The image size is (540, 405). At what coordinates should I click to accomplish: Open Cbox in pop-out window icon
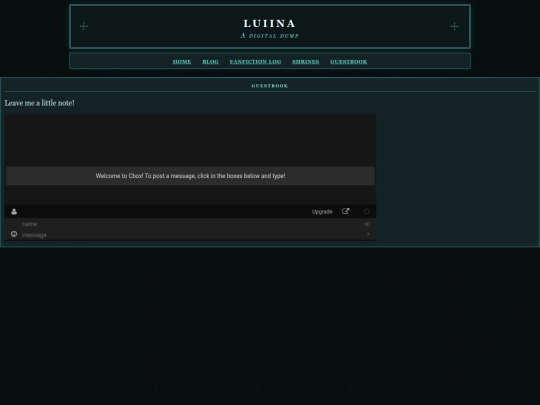pyautogui.click(x=345, y=211)
